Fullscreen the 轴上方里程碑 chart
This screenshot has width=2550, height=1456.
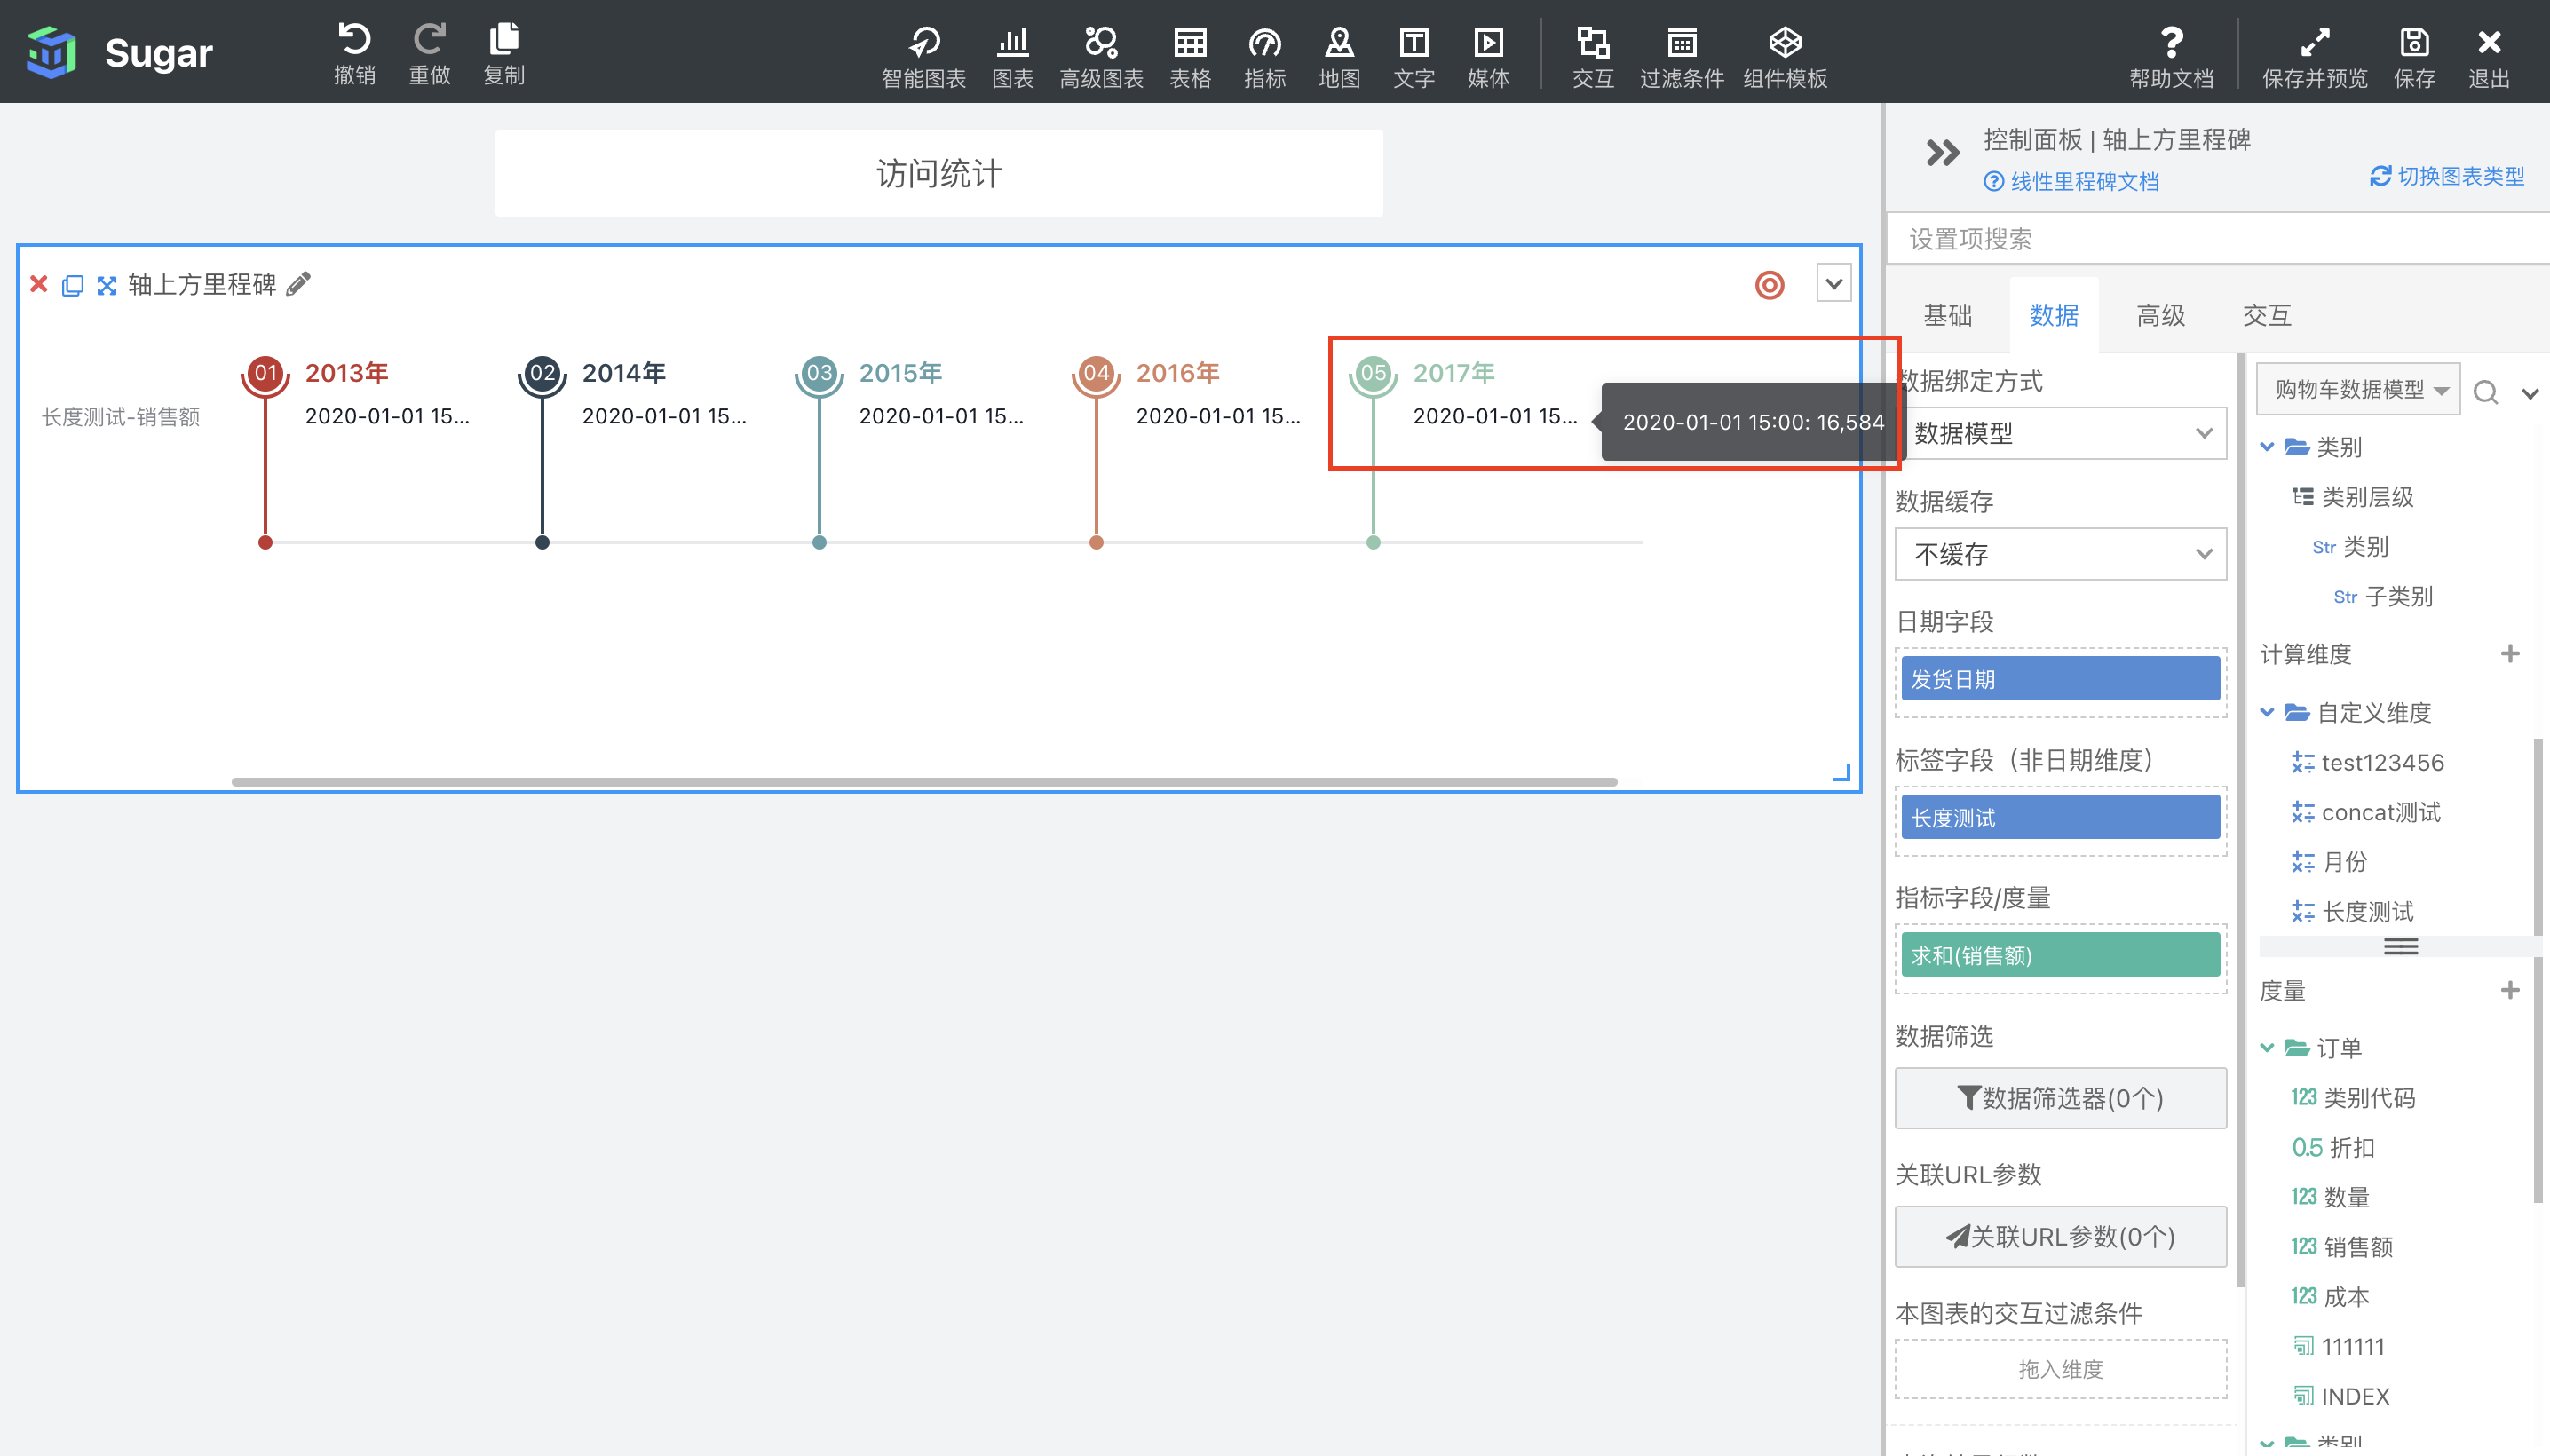pos(107,285)
